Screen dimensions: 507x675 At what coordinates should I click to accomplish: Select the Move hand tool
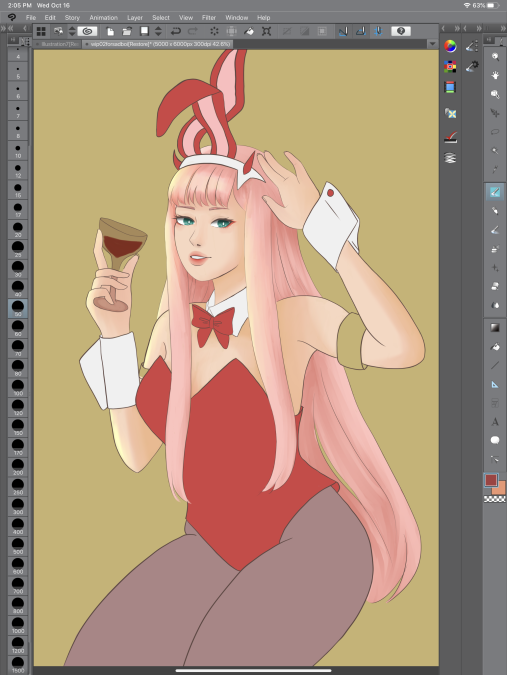click(x=495, y=75)
